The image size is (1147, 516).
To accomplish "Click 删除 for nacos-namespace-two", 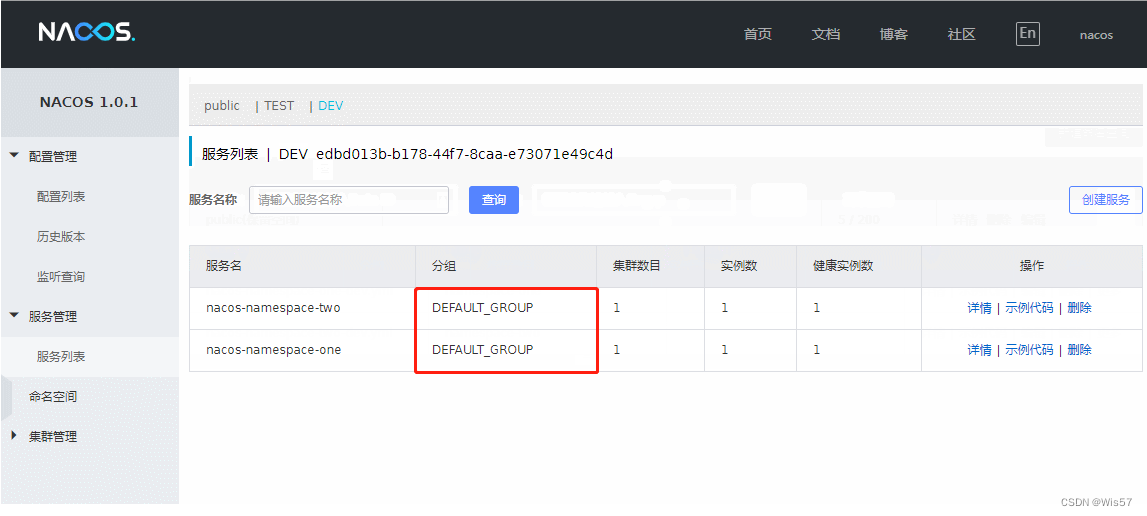I will point(1080,308).
